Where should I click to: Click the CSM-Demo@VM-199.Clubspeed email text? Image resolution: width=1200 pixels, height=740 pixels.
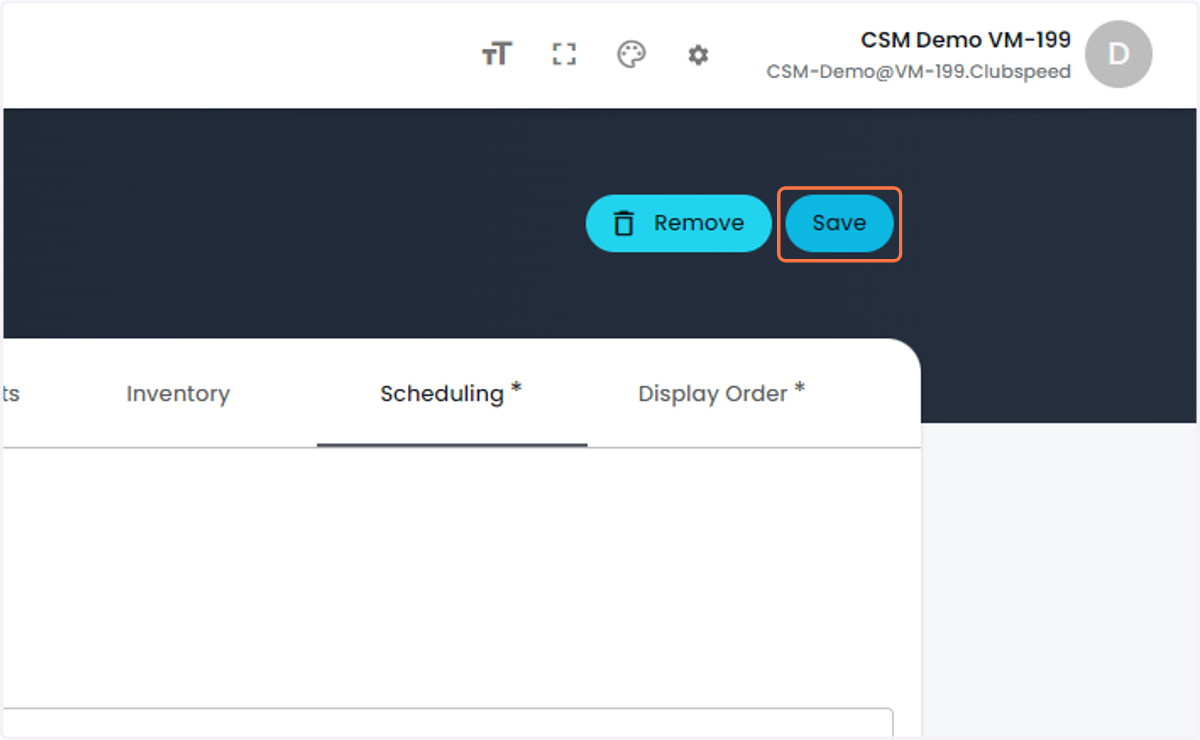[919, 72]
